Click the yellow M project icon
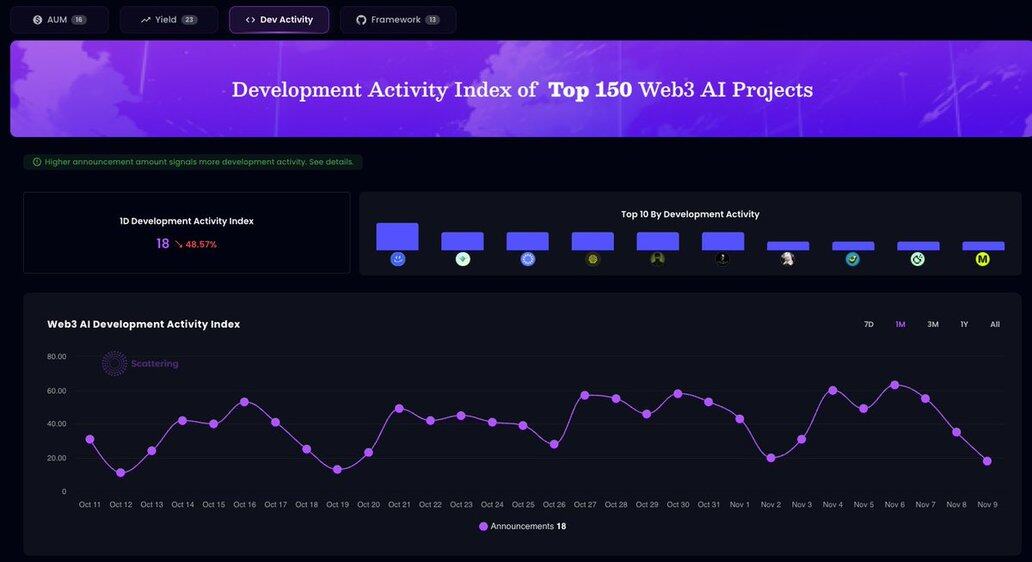Viewport: 1032px width, 562px height. tap(982, 259)
